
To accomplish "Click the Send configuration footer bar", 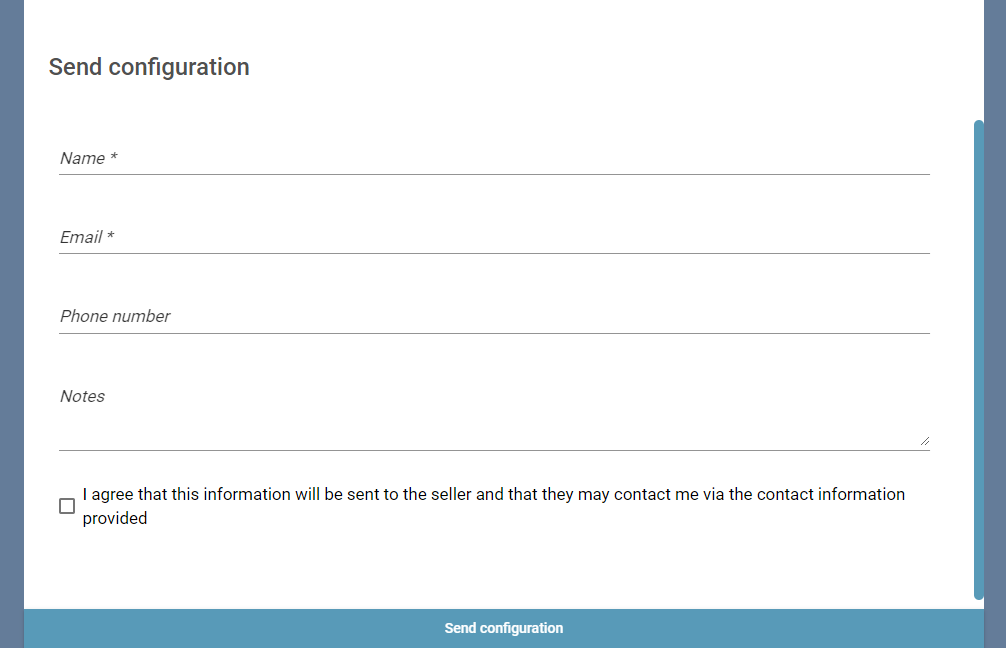I will click(x=503, y=628).
